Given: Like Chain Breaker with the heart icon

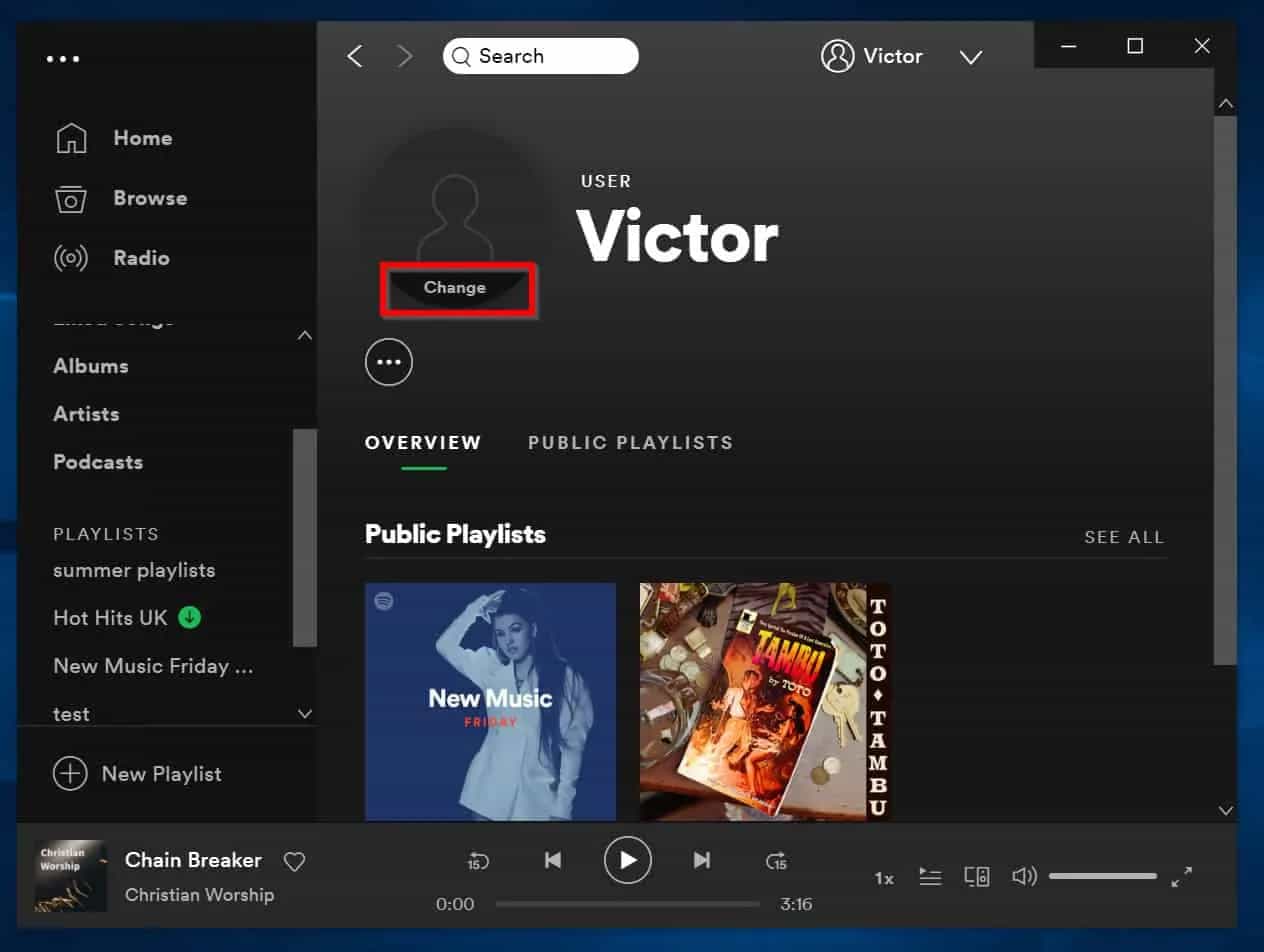Looking at the screenshot, I should tap(294, 861).
